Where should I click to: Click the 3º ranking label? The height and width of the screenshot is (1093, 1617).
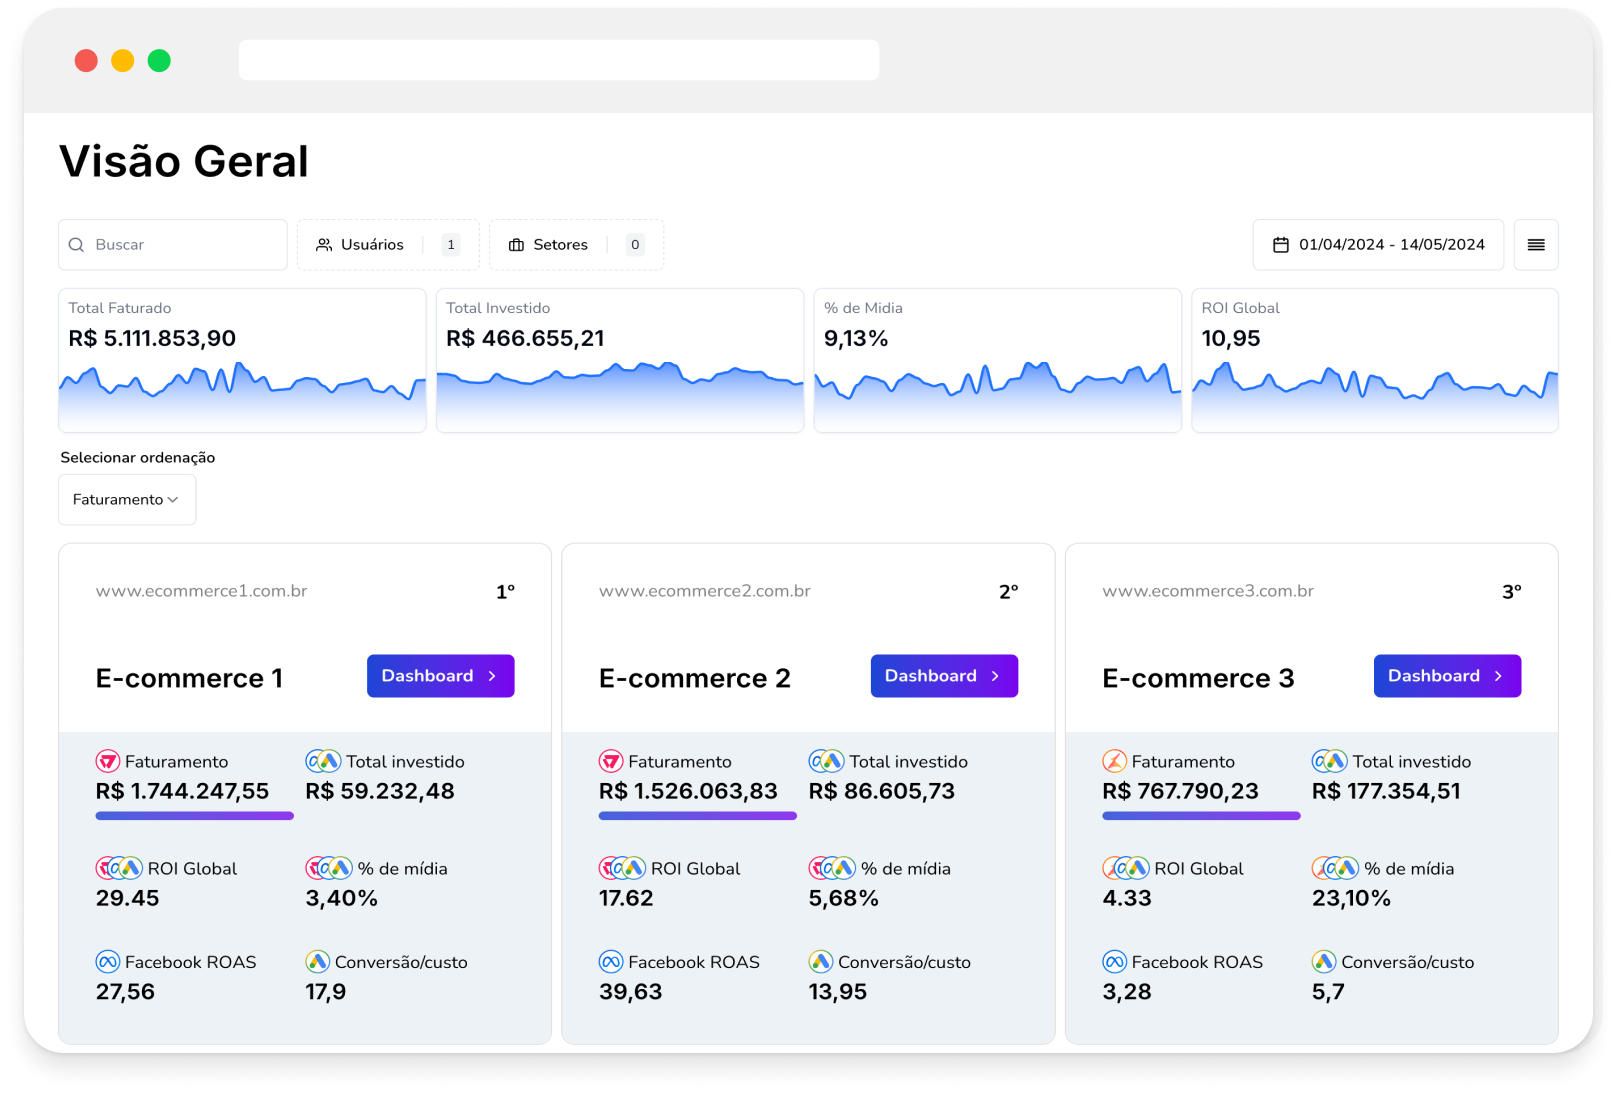click(1512, 592)
